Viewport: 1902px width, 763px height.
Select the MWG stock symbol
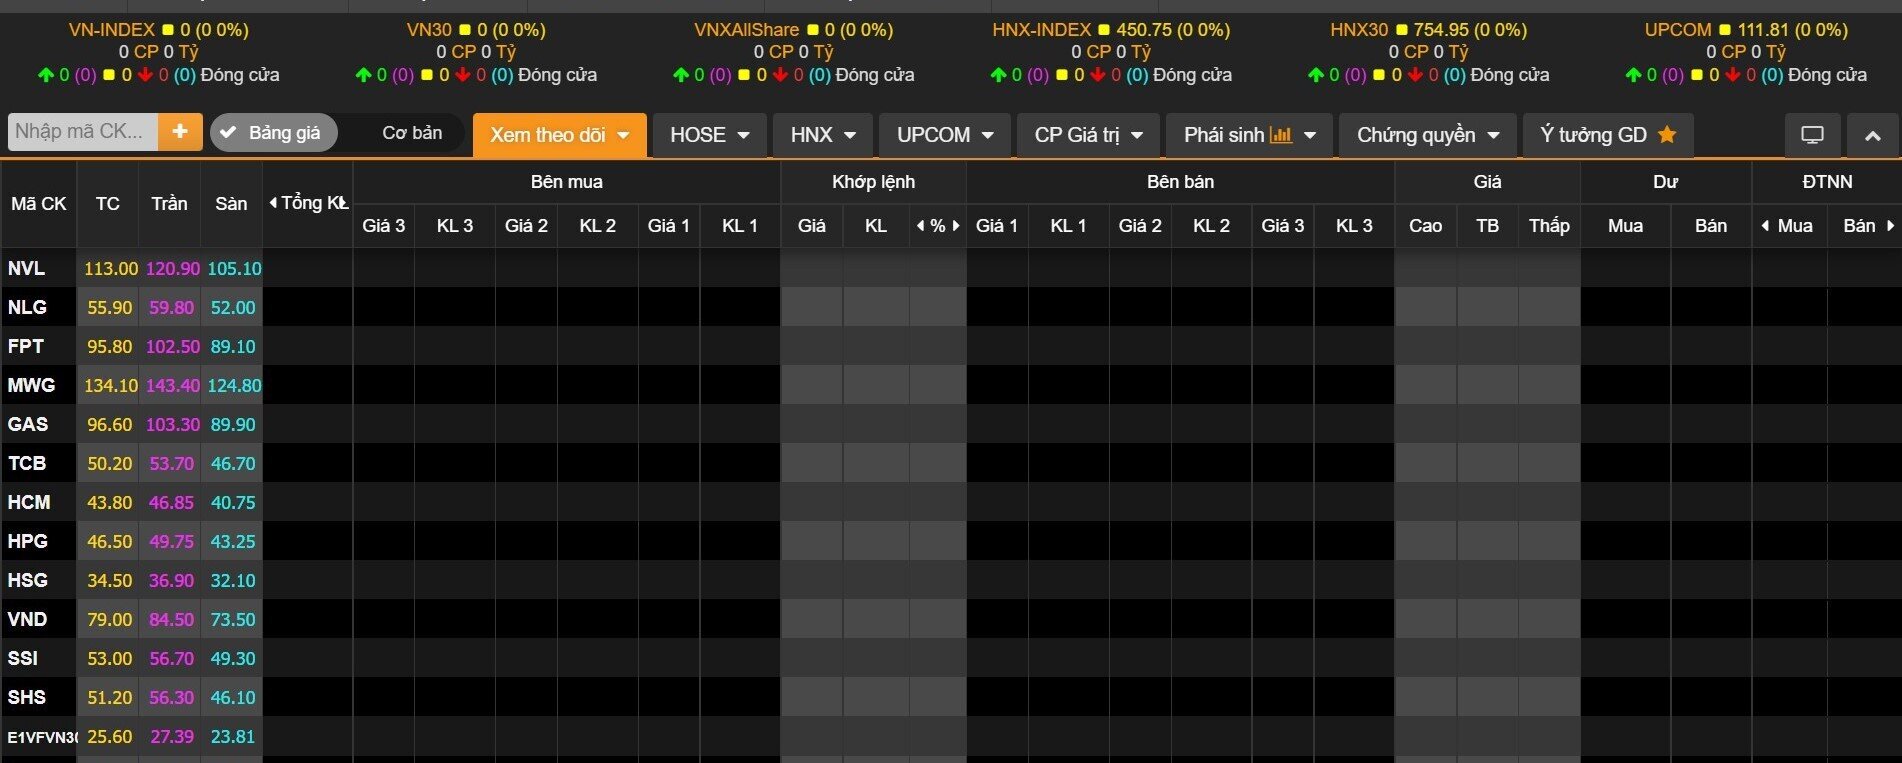point(31,385)
